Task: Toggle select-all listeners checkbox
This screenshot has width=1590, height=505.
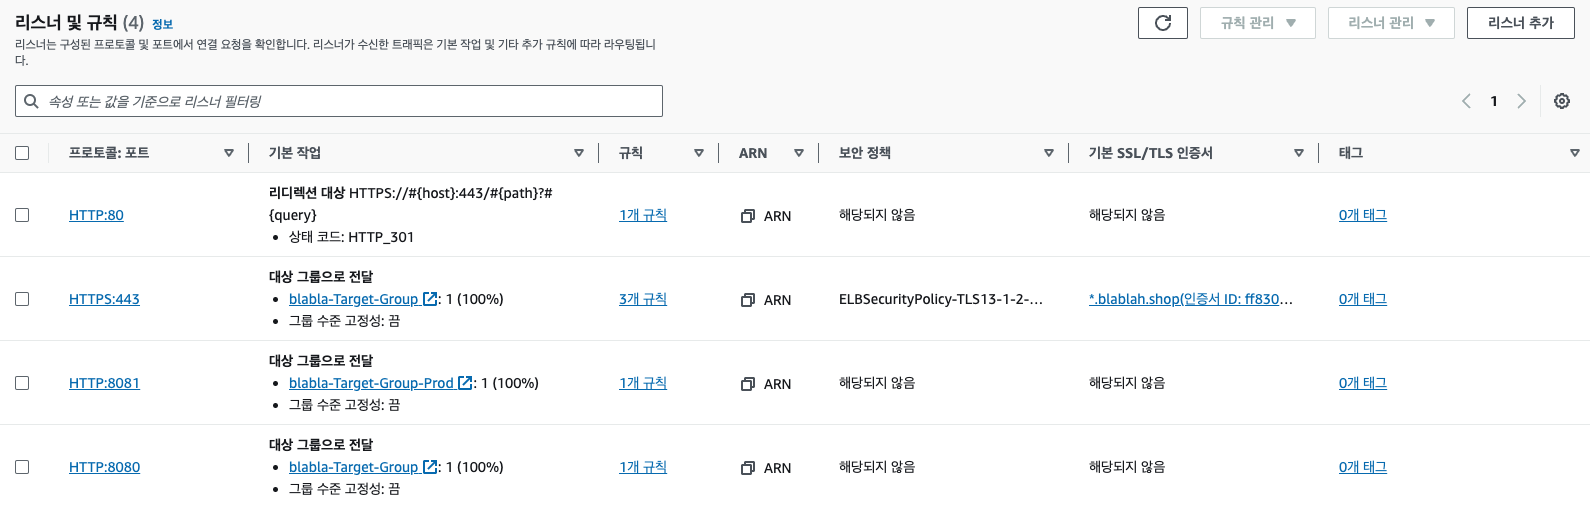Action: [22, 153]
